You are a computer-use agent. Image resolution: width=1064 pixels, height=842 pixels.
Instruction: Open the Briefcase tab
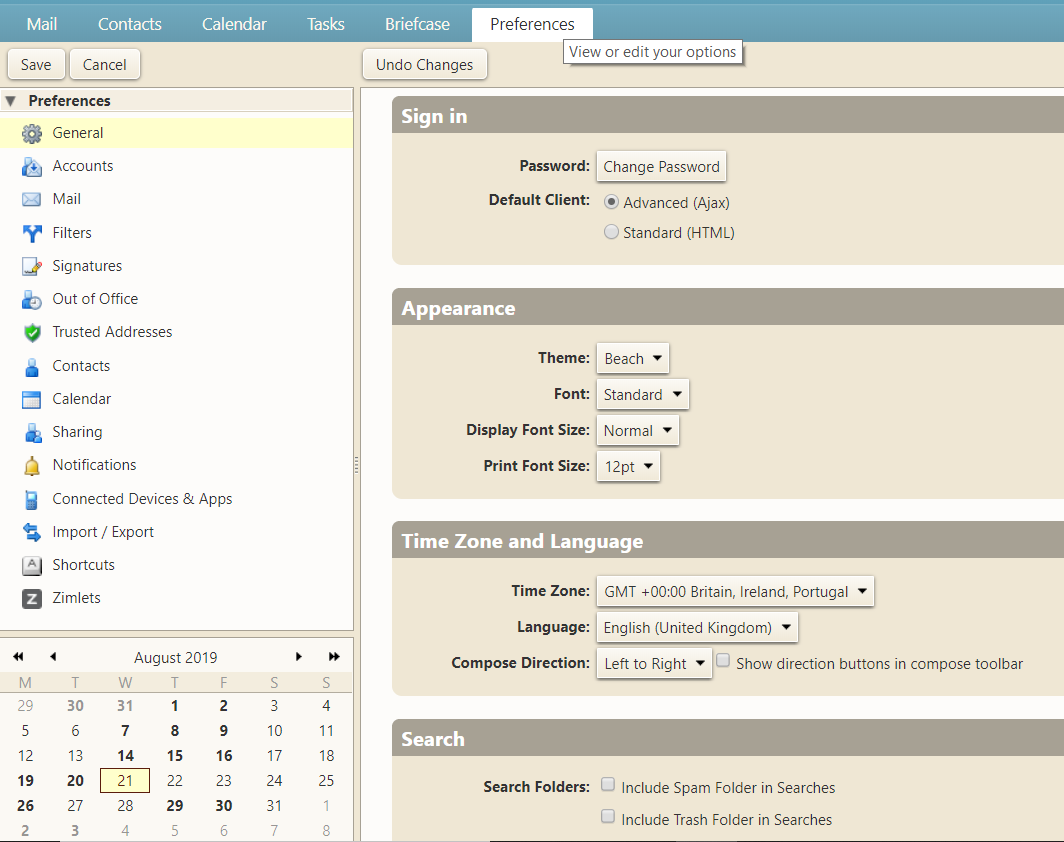click(417, 24)
